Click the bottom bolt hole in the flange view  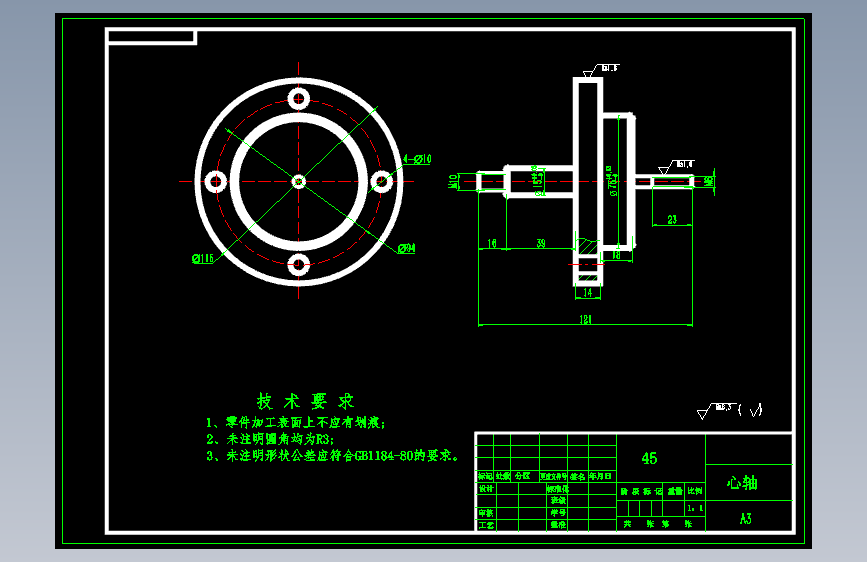(299, 264)
